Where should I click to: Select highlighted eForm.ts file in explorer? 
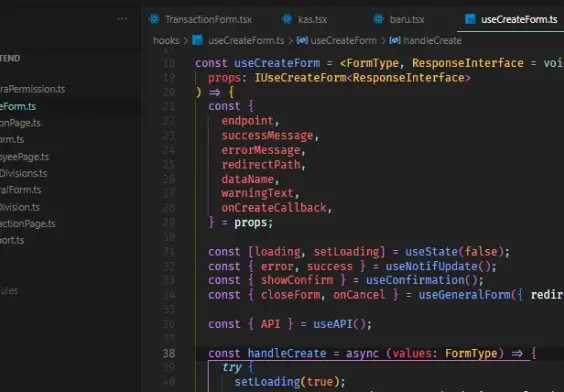tap(18, 106)
